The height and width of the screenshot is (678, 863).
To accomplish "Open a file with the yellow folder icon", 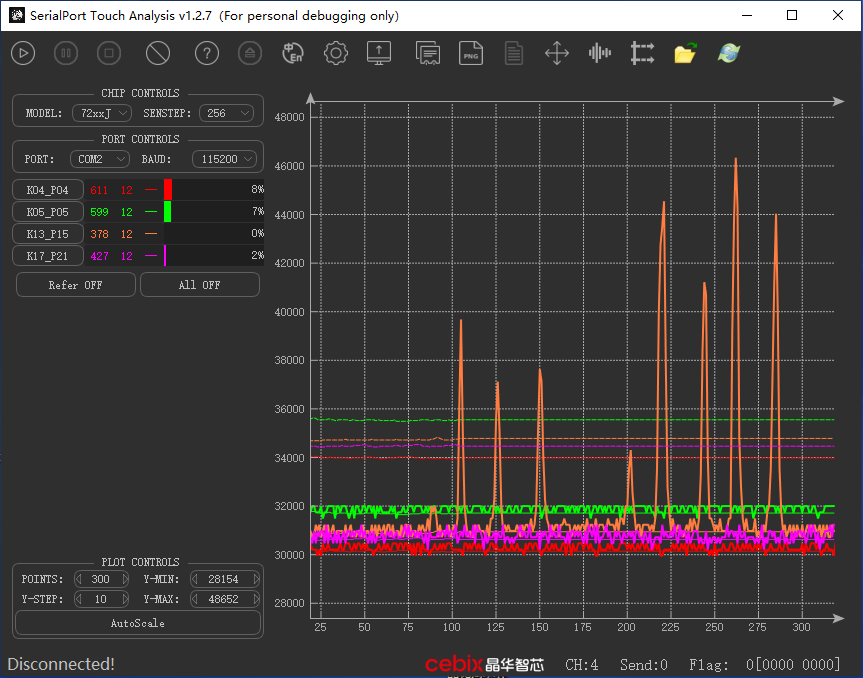I will click(x=685, y=53).
